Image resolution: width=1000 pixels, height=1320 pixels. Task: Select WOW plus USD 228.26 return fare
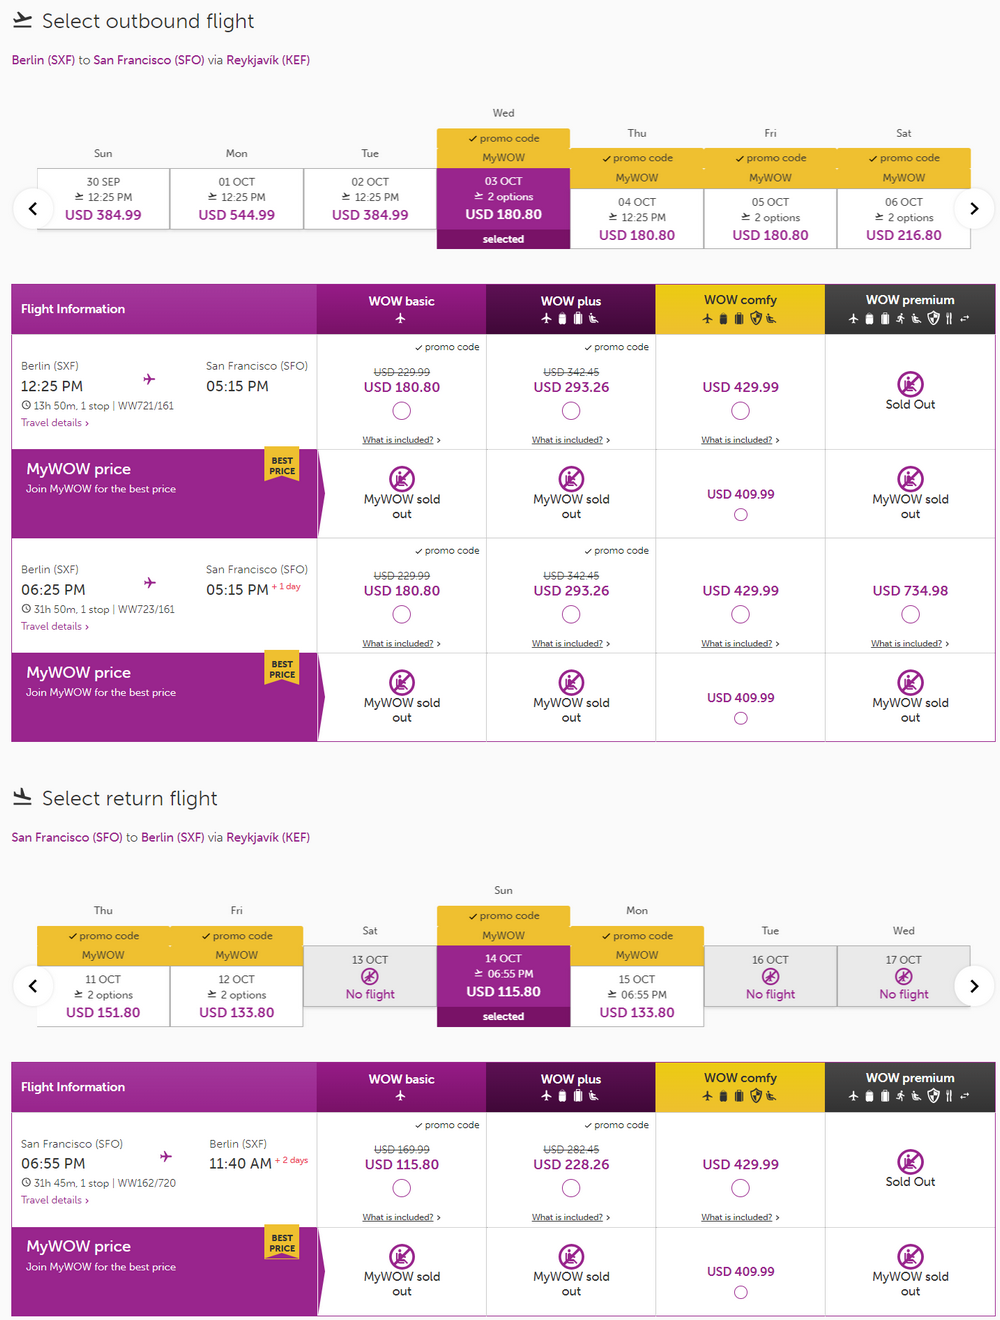click(571, 1188)
